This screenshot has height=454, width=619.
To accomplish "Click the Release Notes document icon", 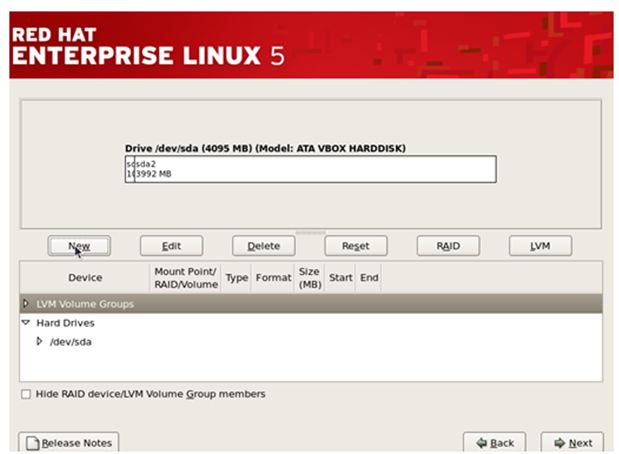I will tap(32, 443).
